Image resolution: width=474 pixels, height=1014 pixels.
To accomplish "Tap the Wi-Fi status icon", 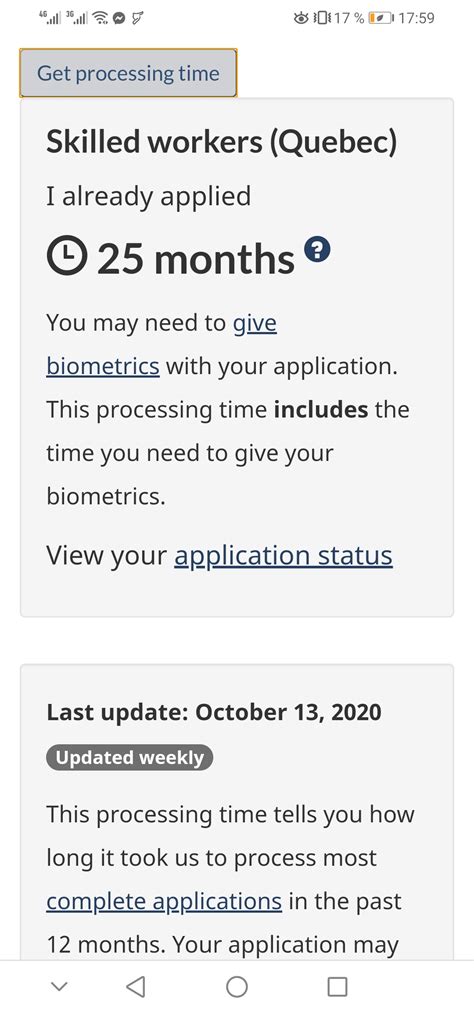I will click(x=100, y=18).
